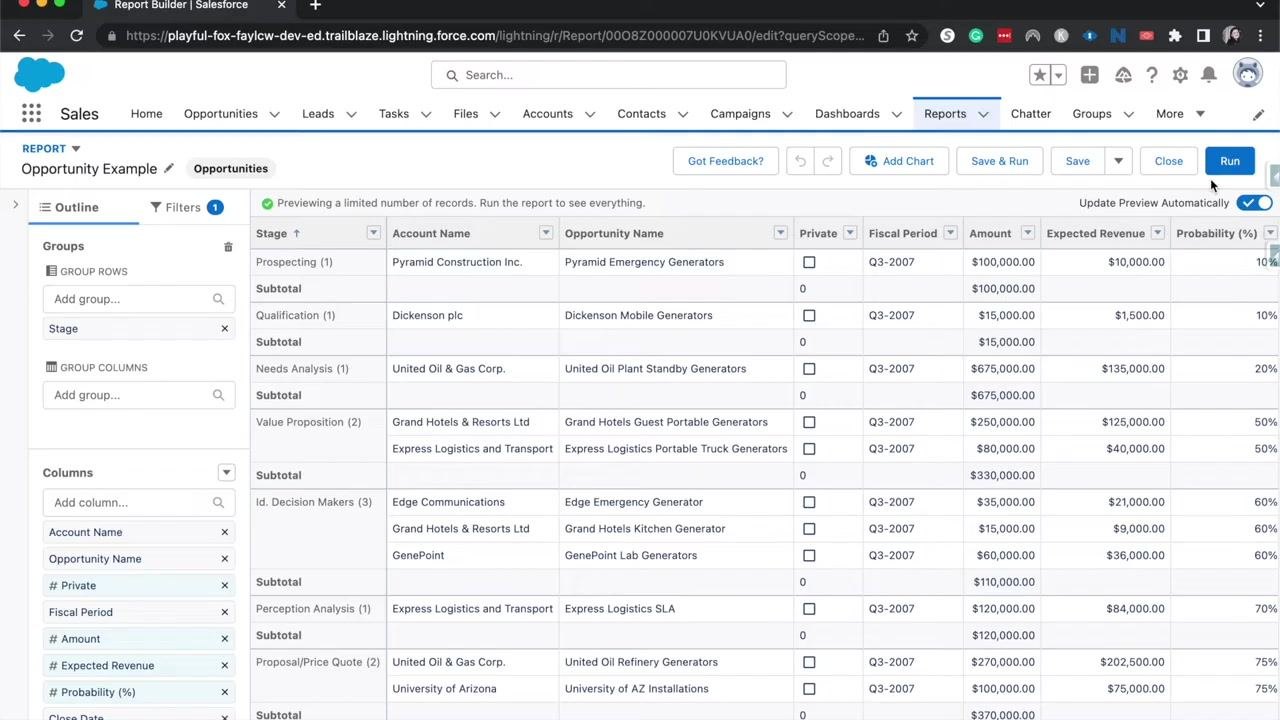Open the Favorites star icon
The image size is (1280, 720).
[x=1040, y=75]
